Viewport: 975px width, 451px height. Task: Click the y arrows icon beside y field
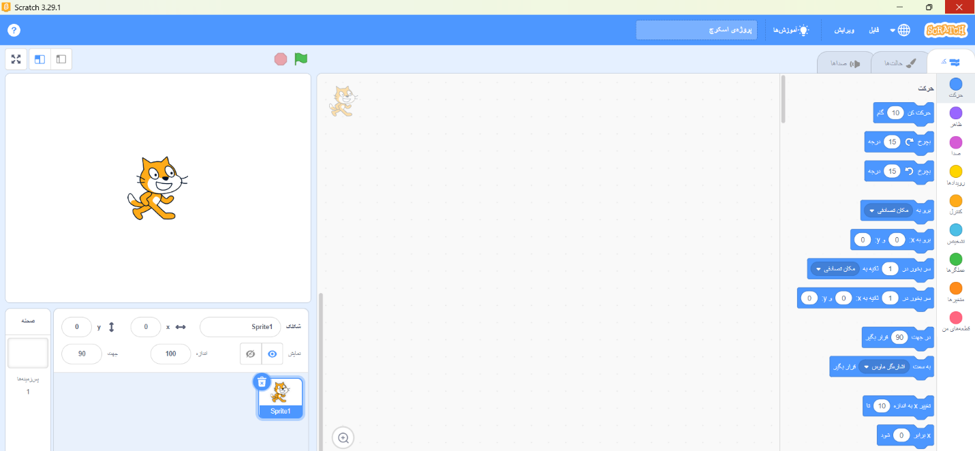pyautogui.click(x=111, y=327)
